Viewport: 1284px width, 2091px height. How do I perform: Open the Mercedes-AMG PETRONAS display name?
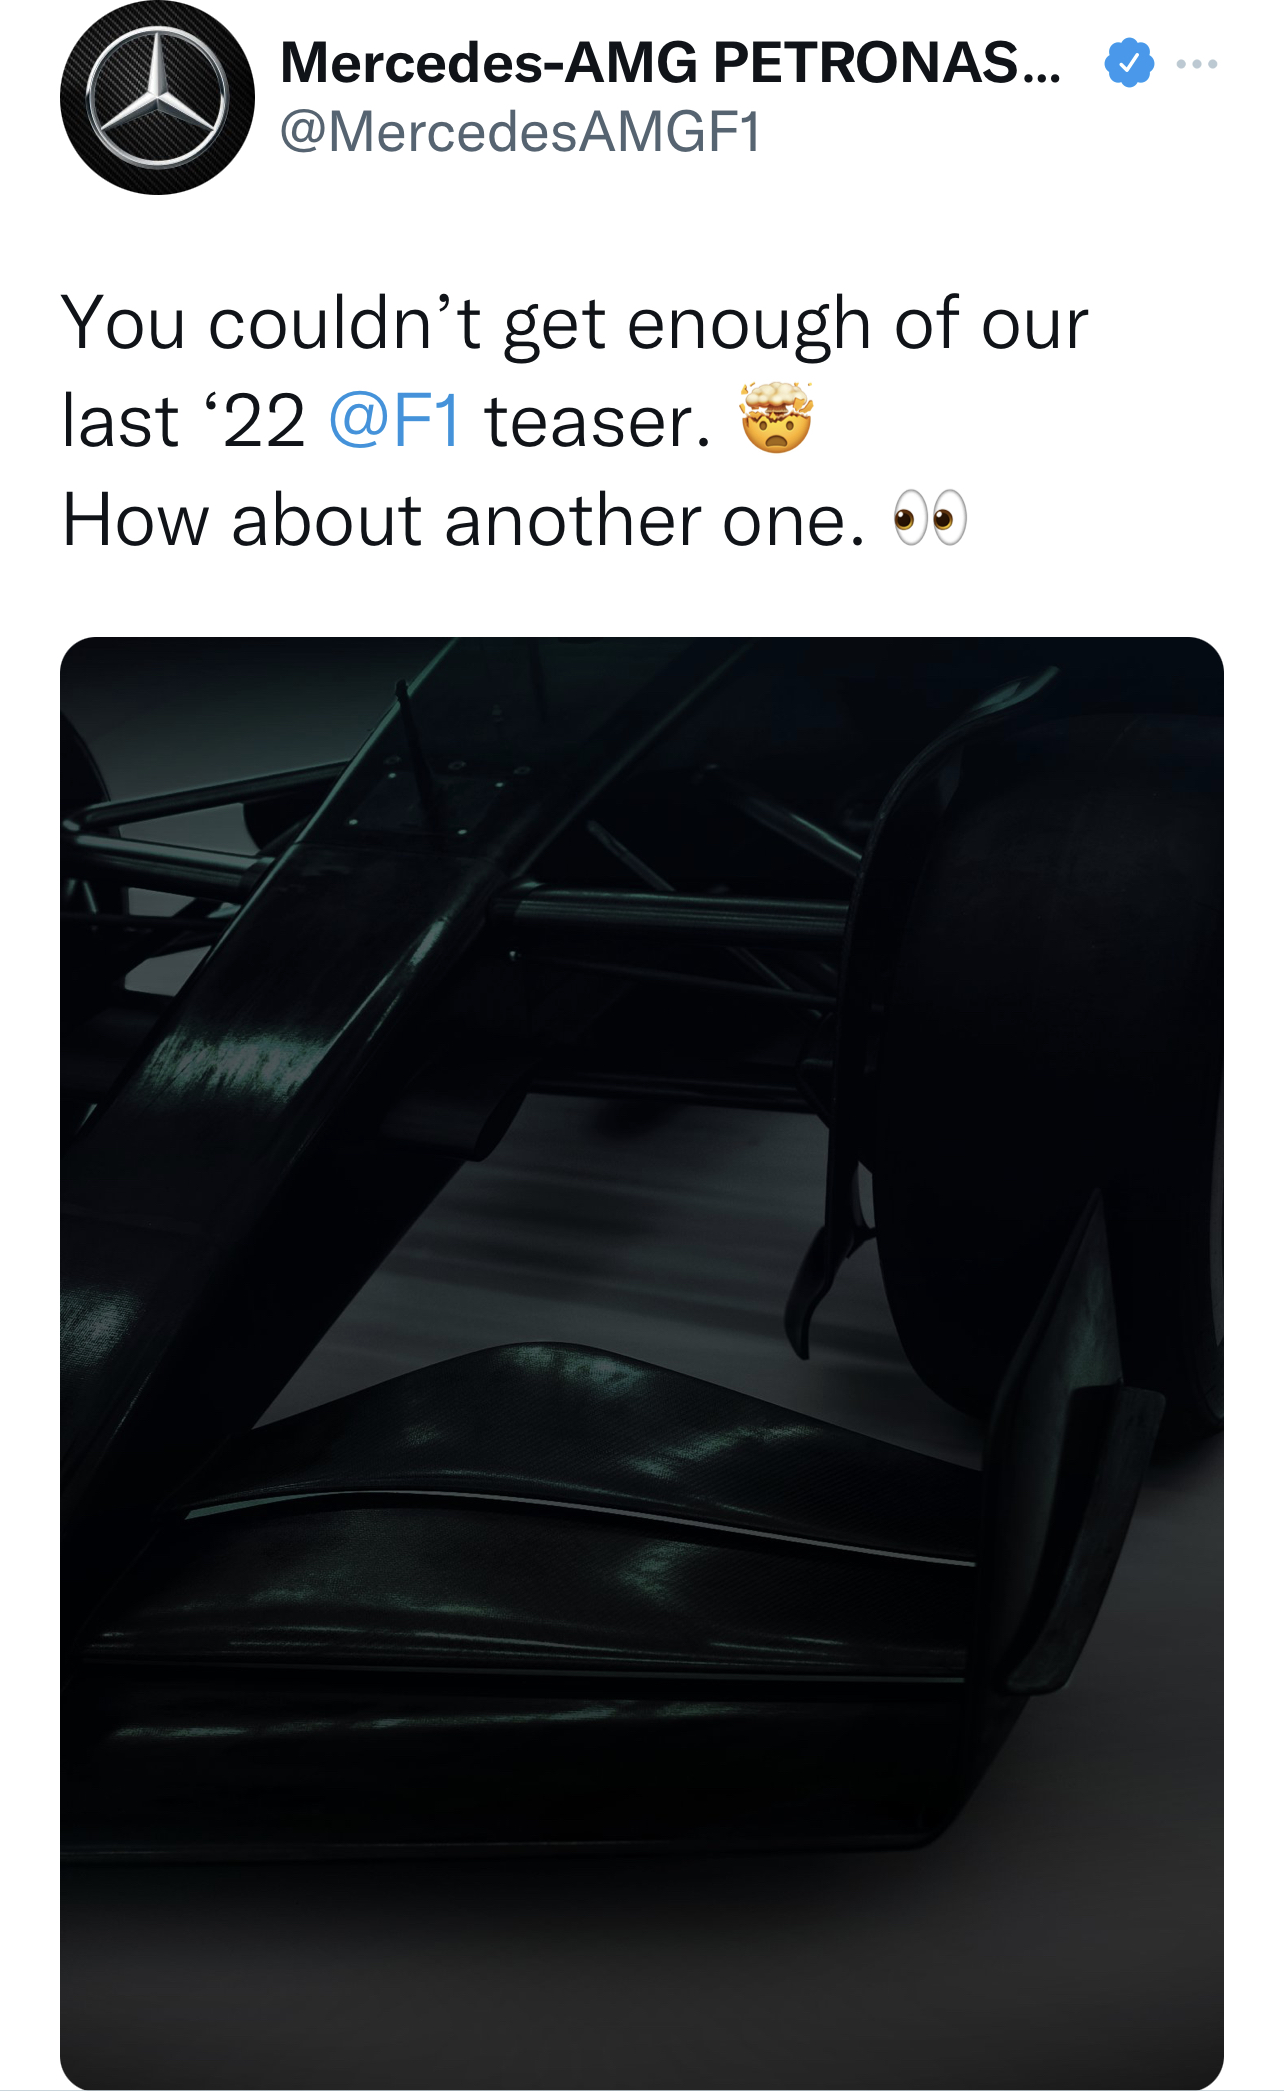670,63
